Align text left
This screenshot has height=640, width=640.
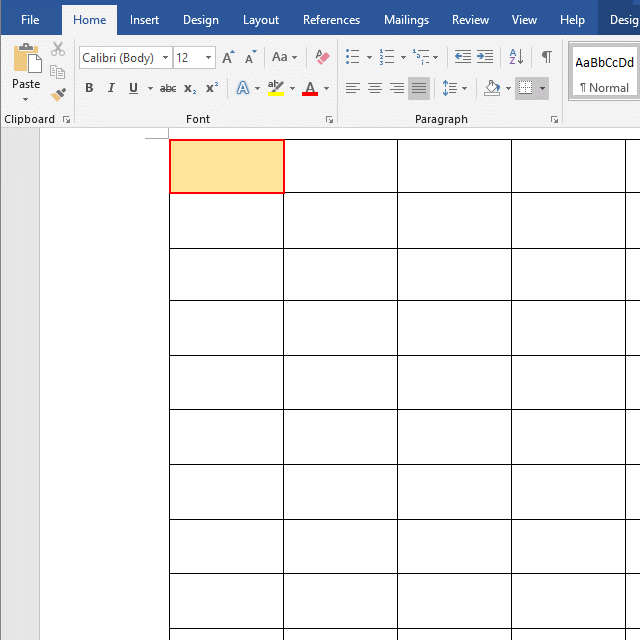click(x=353, y=88)
